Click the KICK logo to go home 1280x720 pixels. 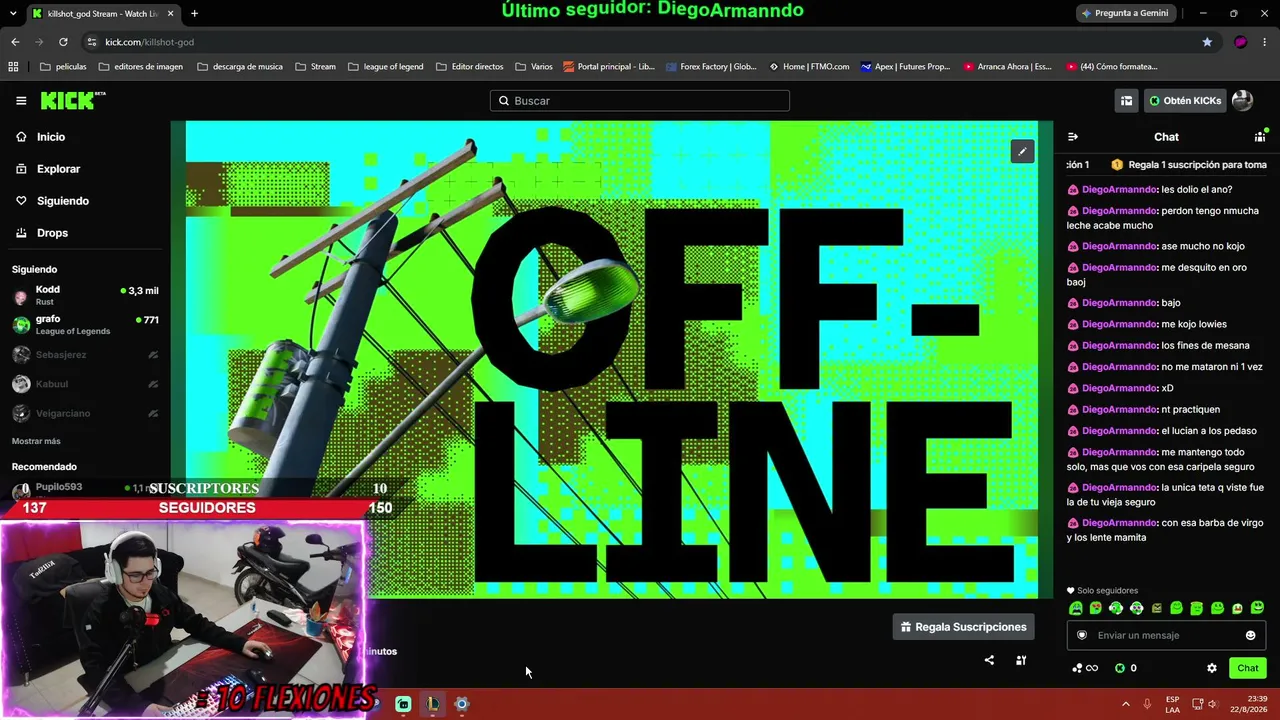72,100
